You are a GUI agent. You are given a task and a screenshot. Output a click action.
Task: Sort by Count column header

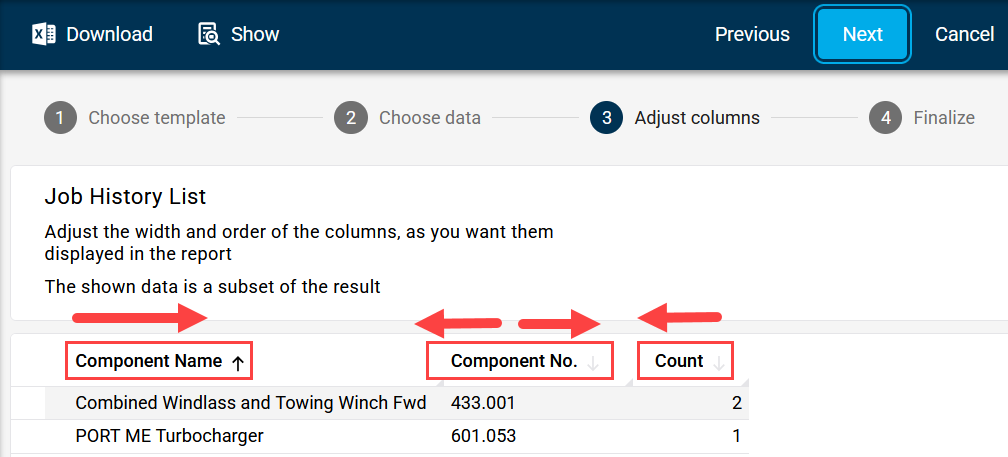pyautogui.click(x=678, y=361)
